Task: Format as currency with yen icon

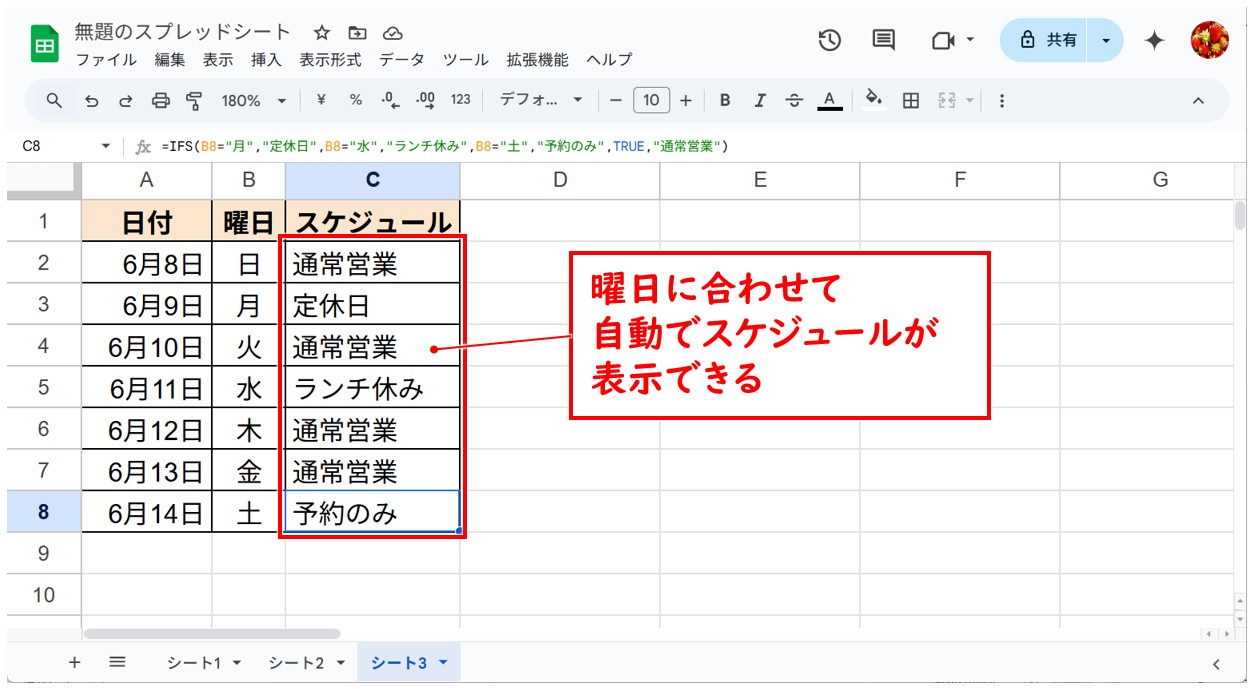Action: point(321,100)
